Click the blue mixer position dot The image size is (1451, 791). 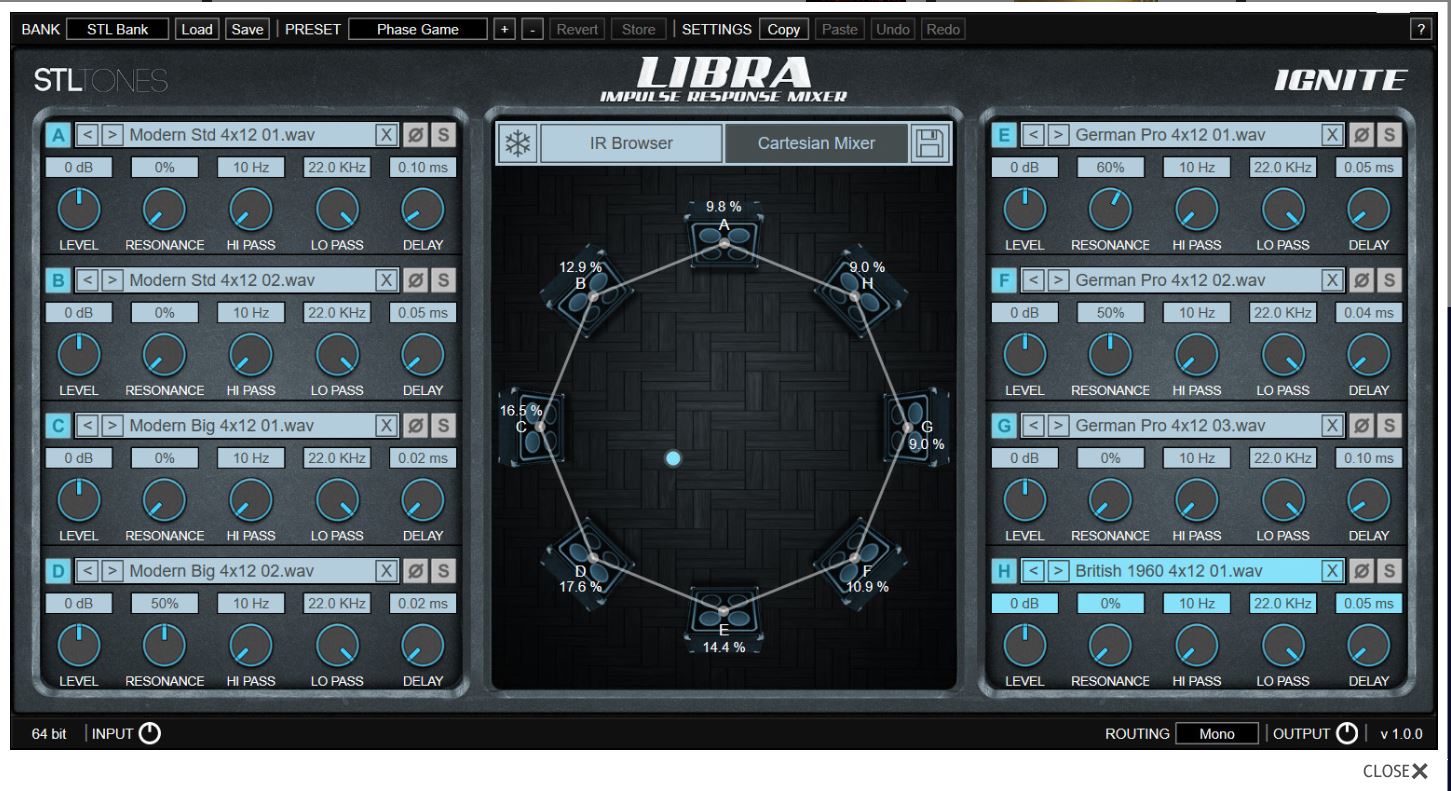point(673,458)
